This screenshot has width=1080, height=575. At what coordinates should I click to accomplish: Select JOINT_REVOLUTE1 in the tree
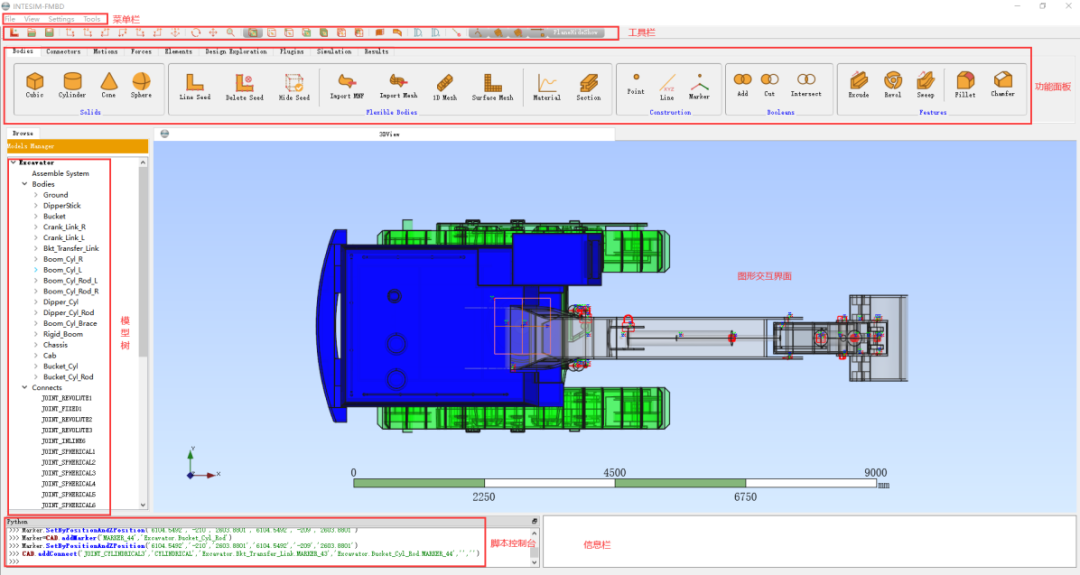click(66, 398)
